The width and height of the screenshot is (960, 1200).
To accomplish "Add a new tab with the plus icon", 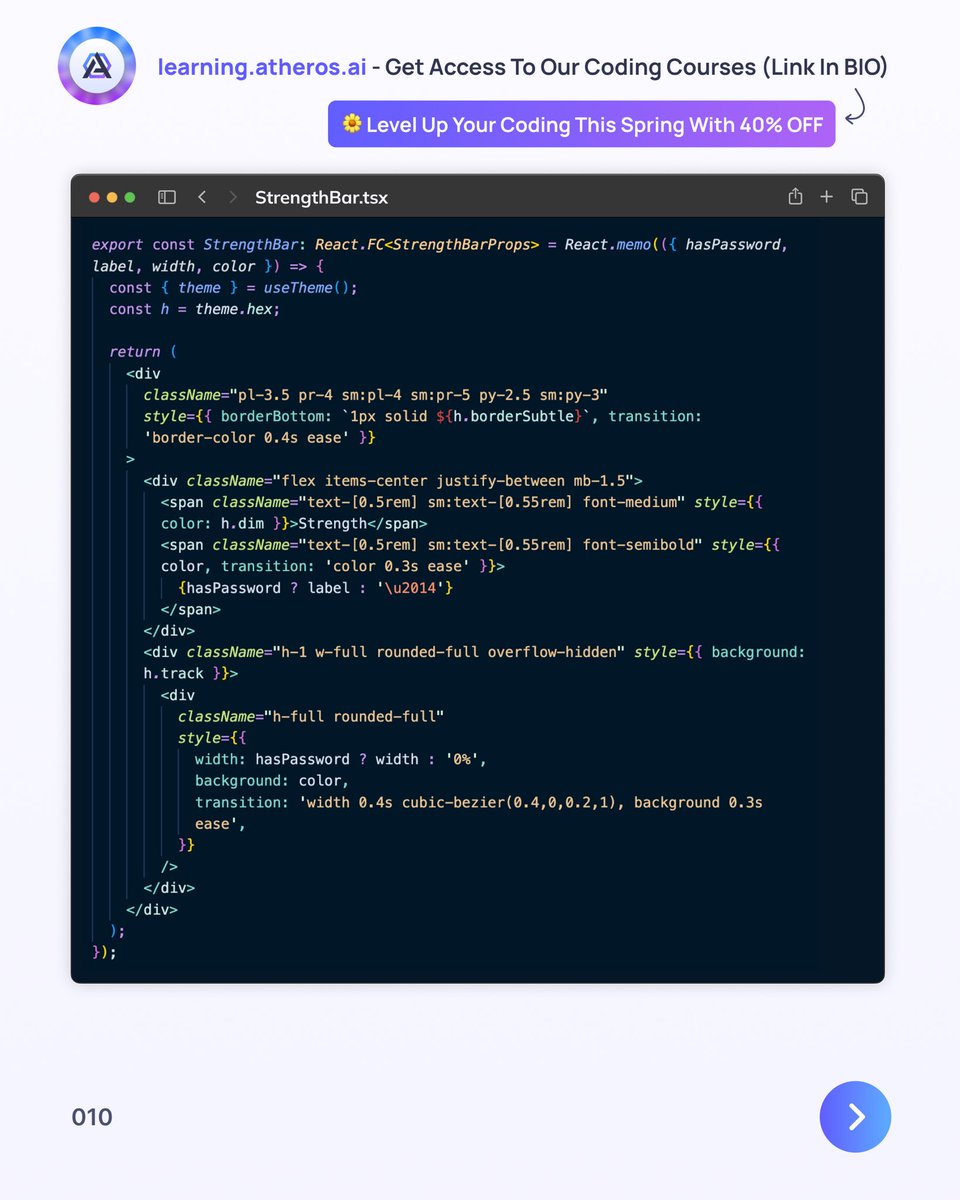I will [827, 197].
